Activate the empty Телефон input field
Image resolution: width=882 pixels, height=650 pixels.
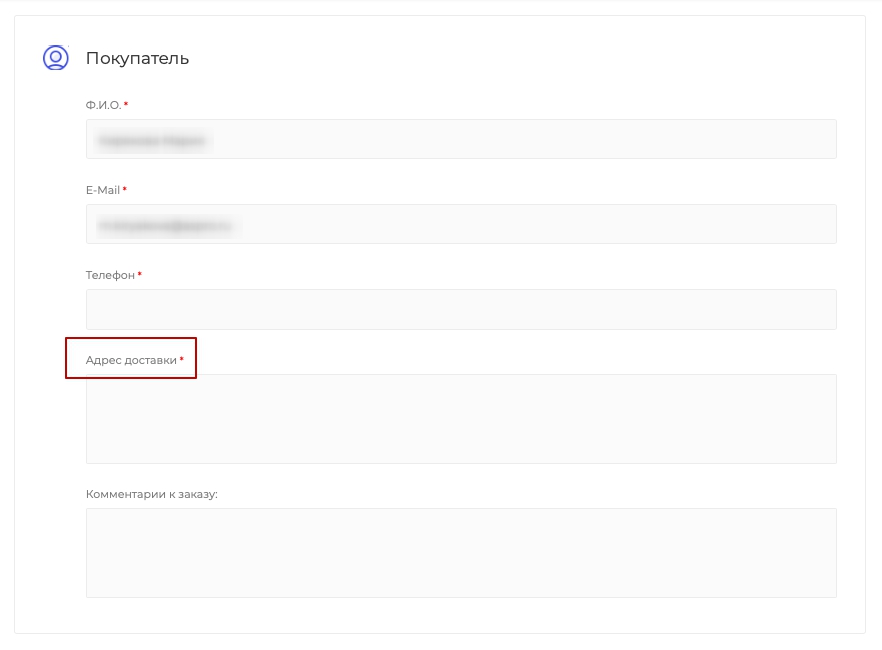click(x=461, y=309)
